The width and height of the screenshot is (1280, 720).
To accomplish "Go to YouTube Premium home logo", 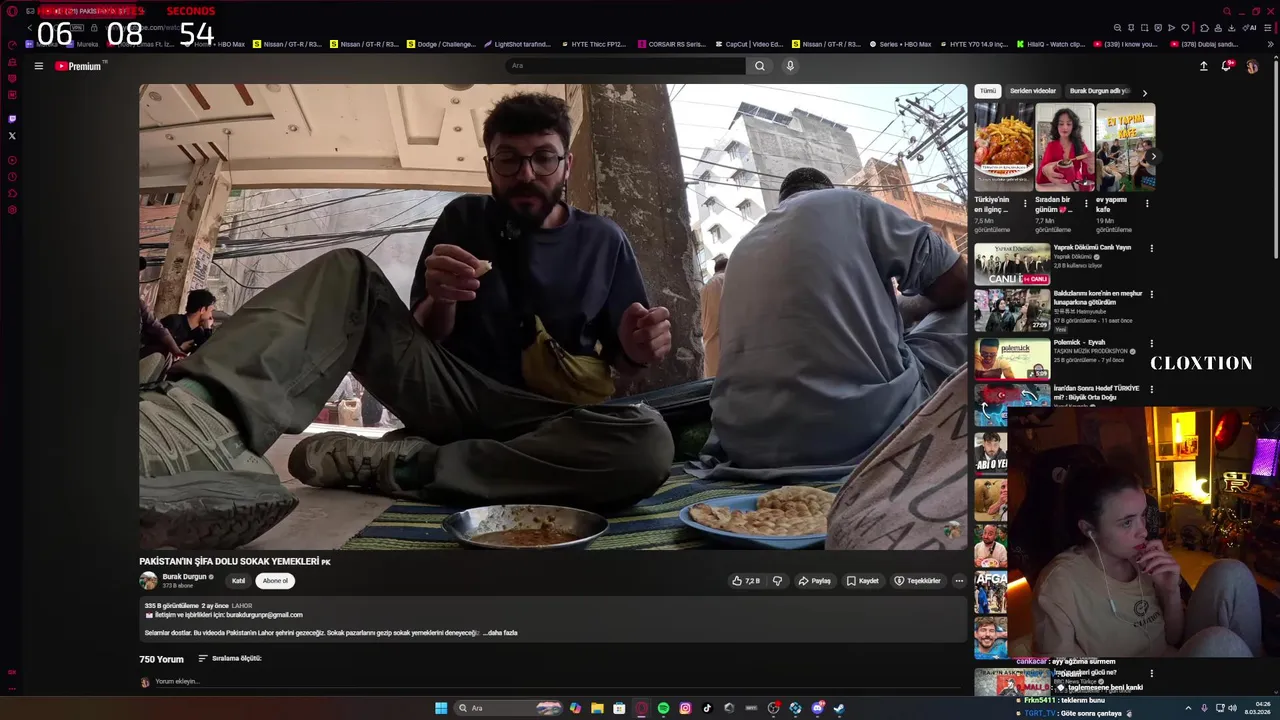I will [x=79, y=66].
